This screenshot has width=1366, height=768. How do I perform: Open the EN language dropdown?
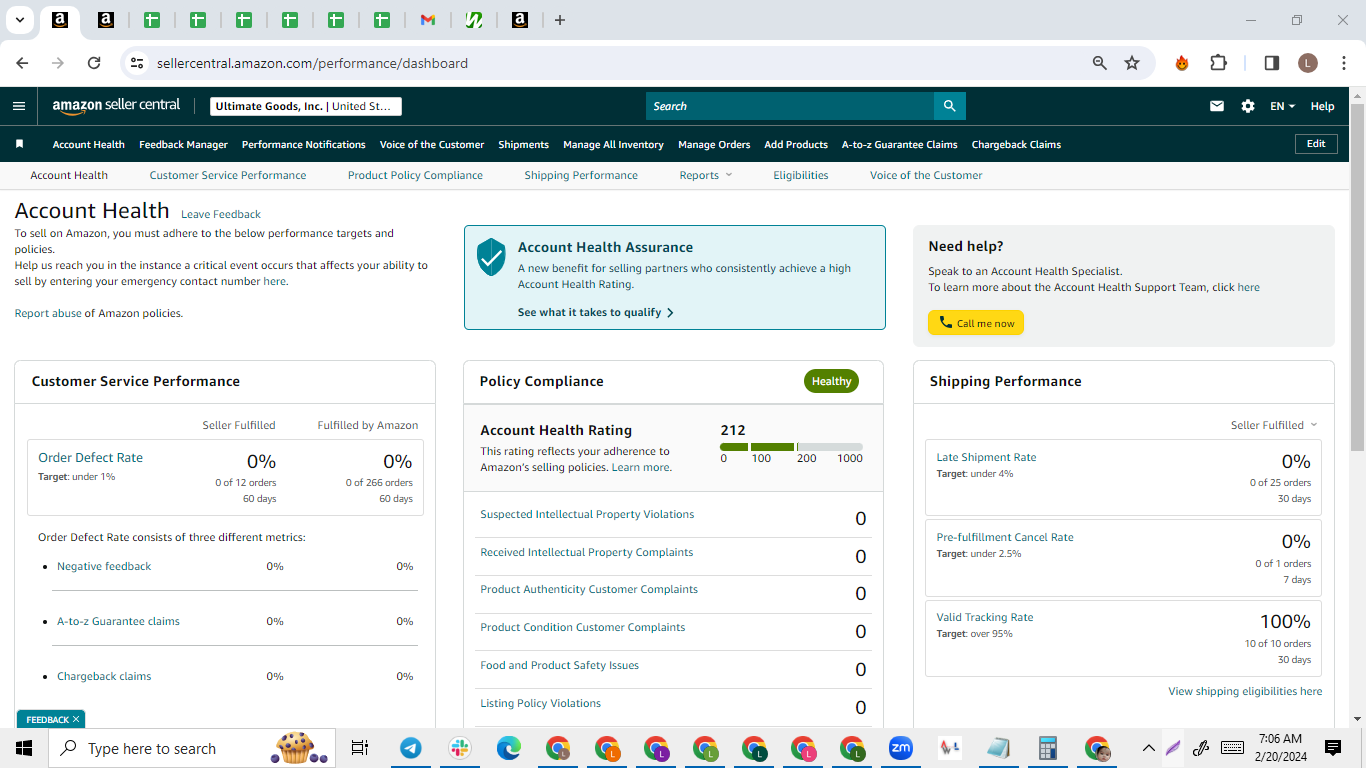[x=1282, y=106]
